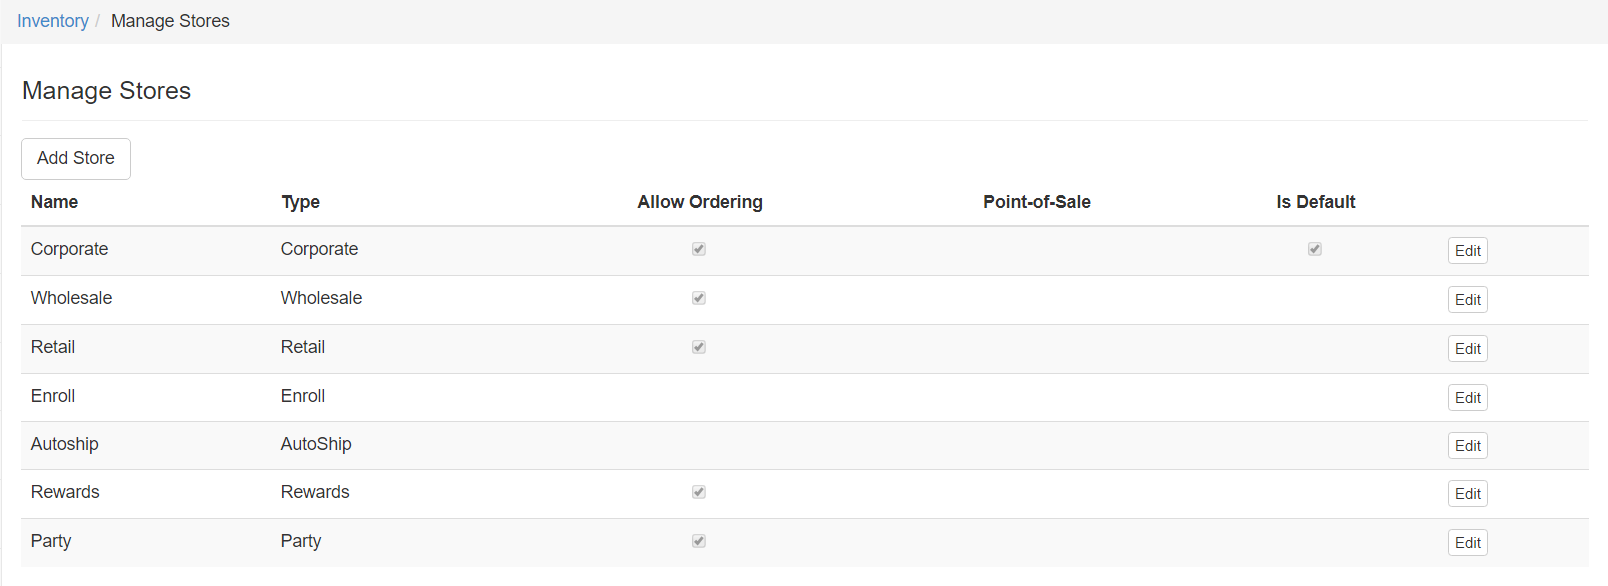This screenshot has height=586, width=1608.
Task: Toggle Wholesale Allow Ordering checkbox
Action: [x=699, y=298]
